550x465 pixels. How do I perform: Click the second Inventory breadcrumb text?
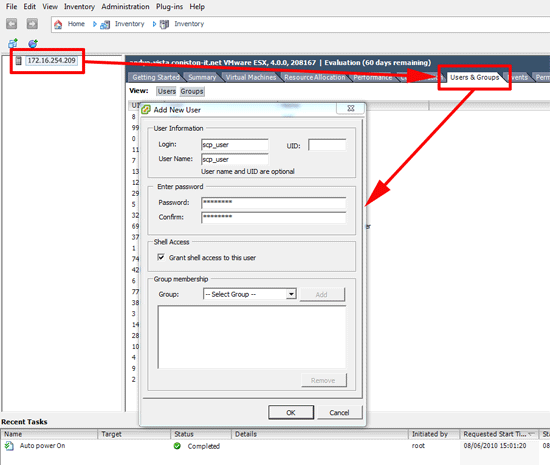[x=189, y=24]
